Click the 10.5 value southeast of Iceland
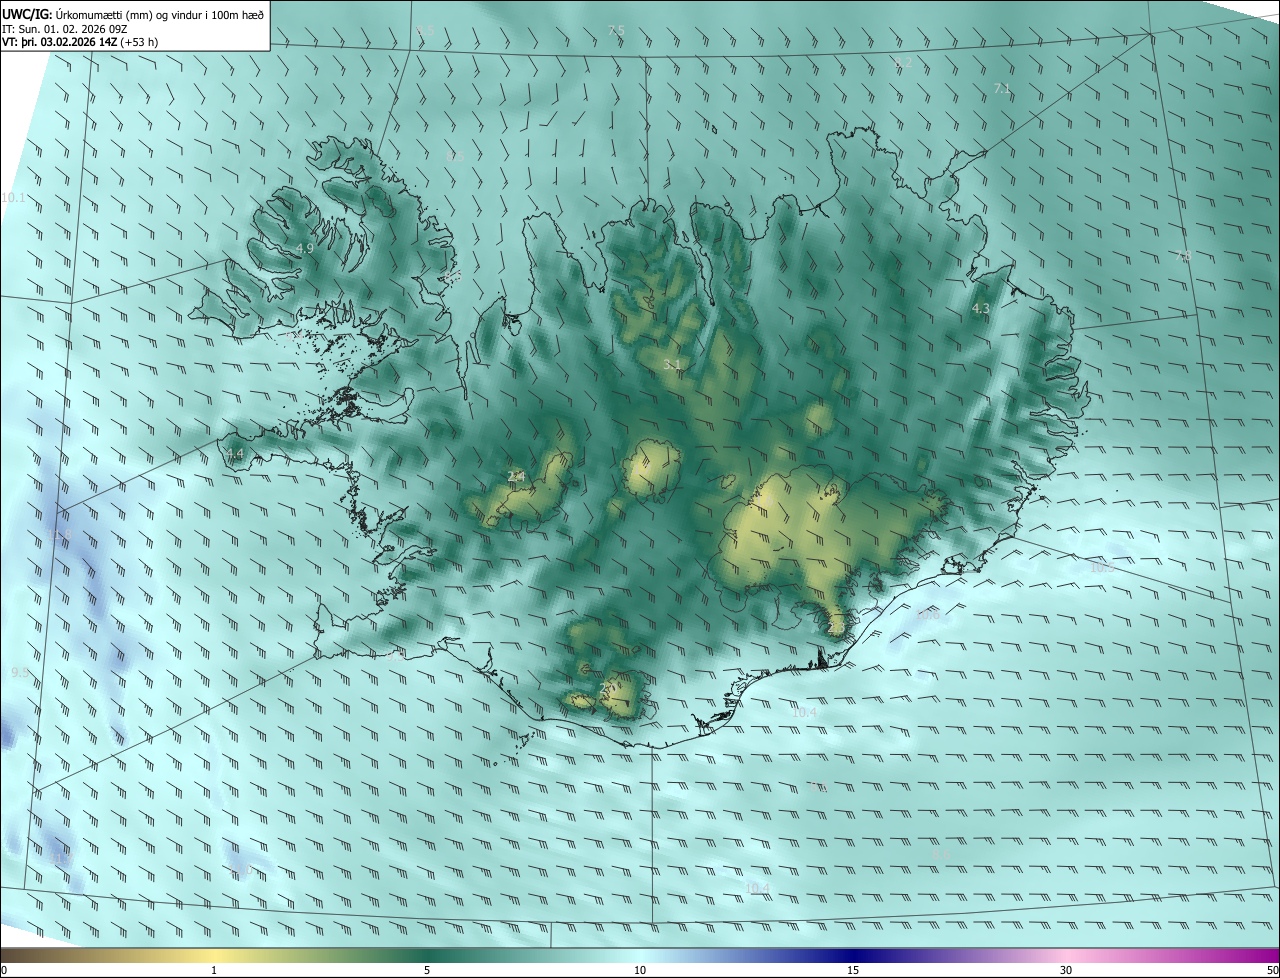This screenshot has width=1280, height=978. click(1101, 567)
